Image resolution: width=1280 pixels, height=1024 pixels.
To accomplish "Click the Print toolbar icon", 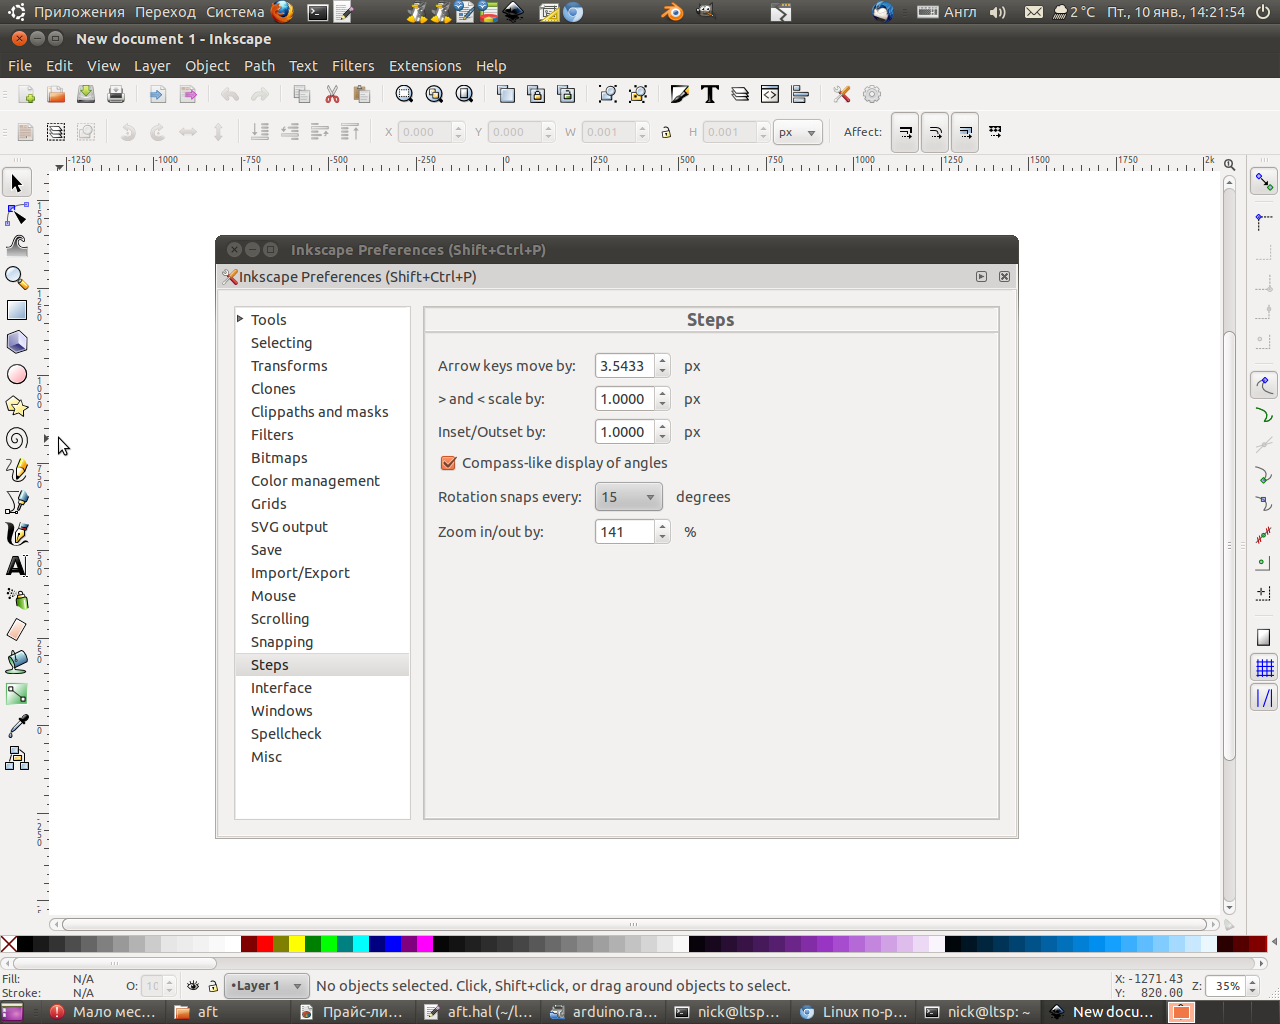I will point(116,94).
